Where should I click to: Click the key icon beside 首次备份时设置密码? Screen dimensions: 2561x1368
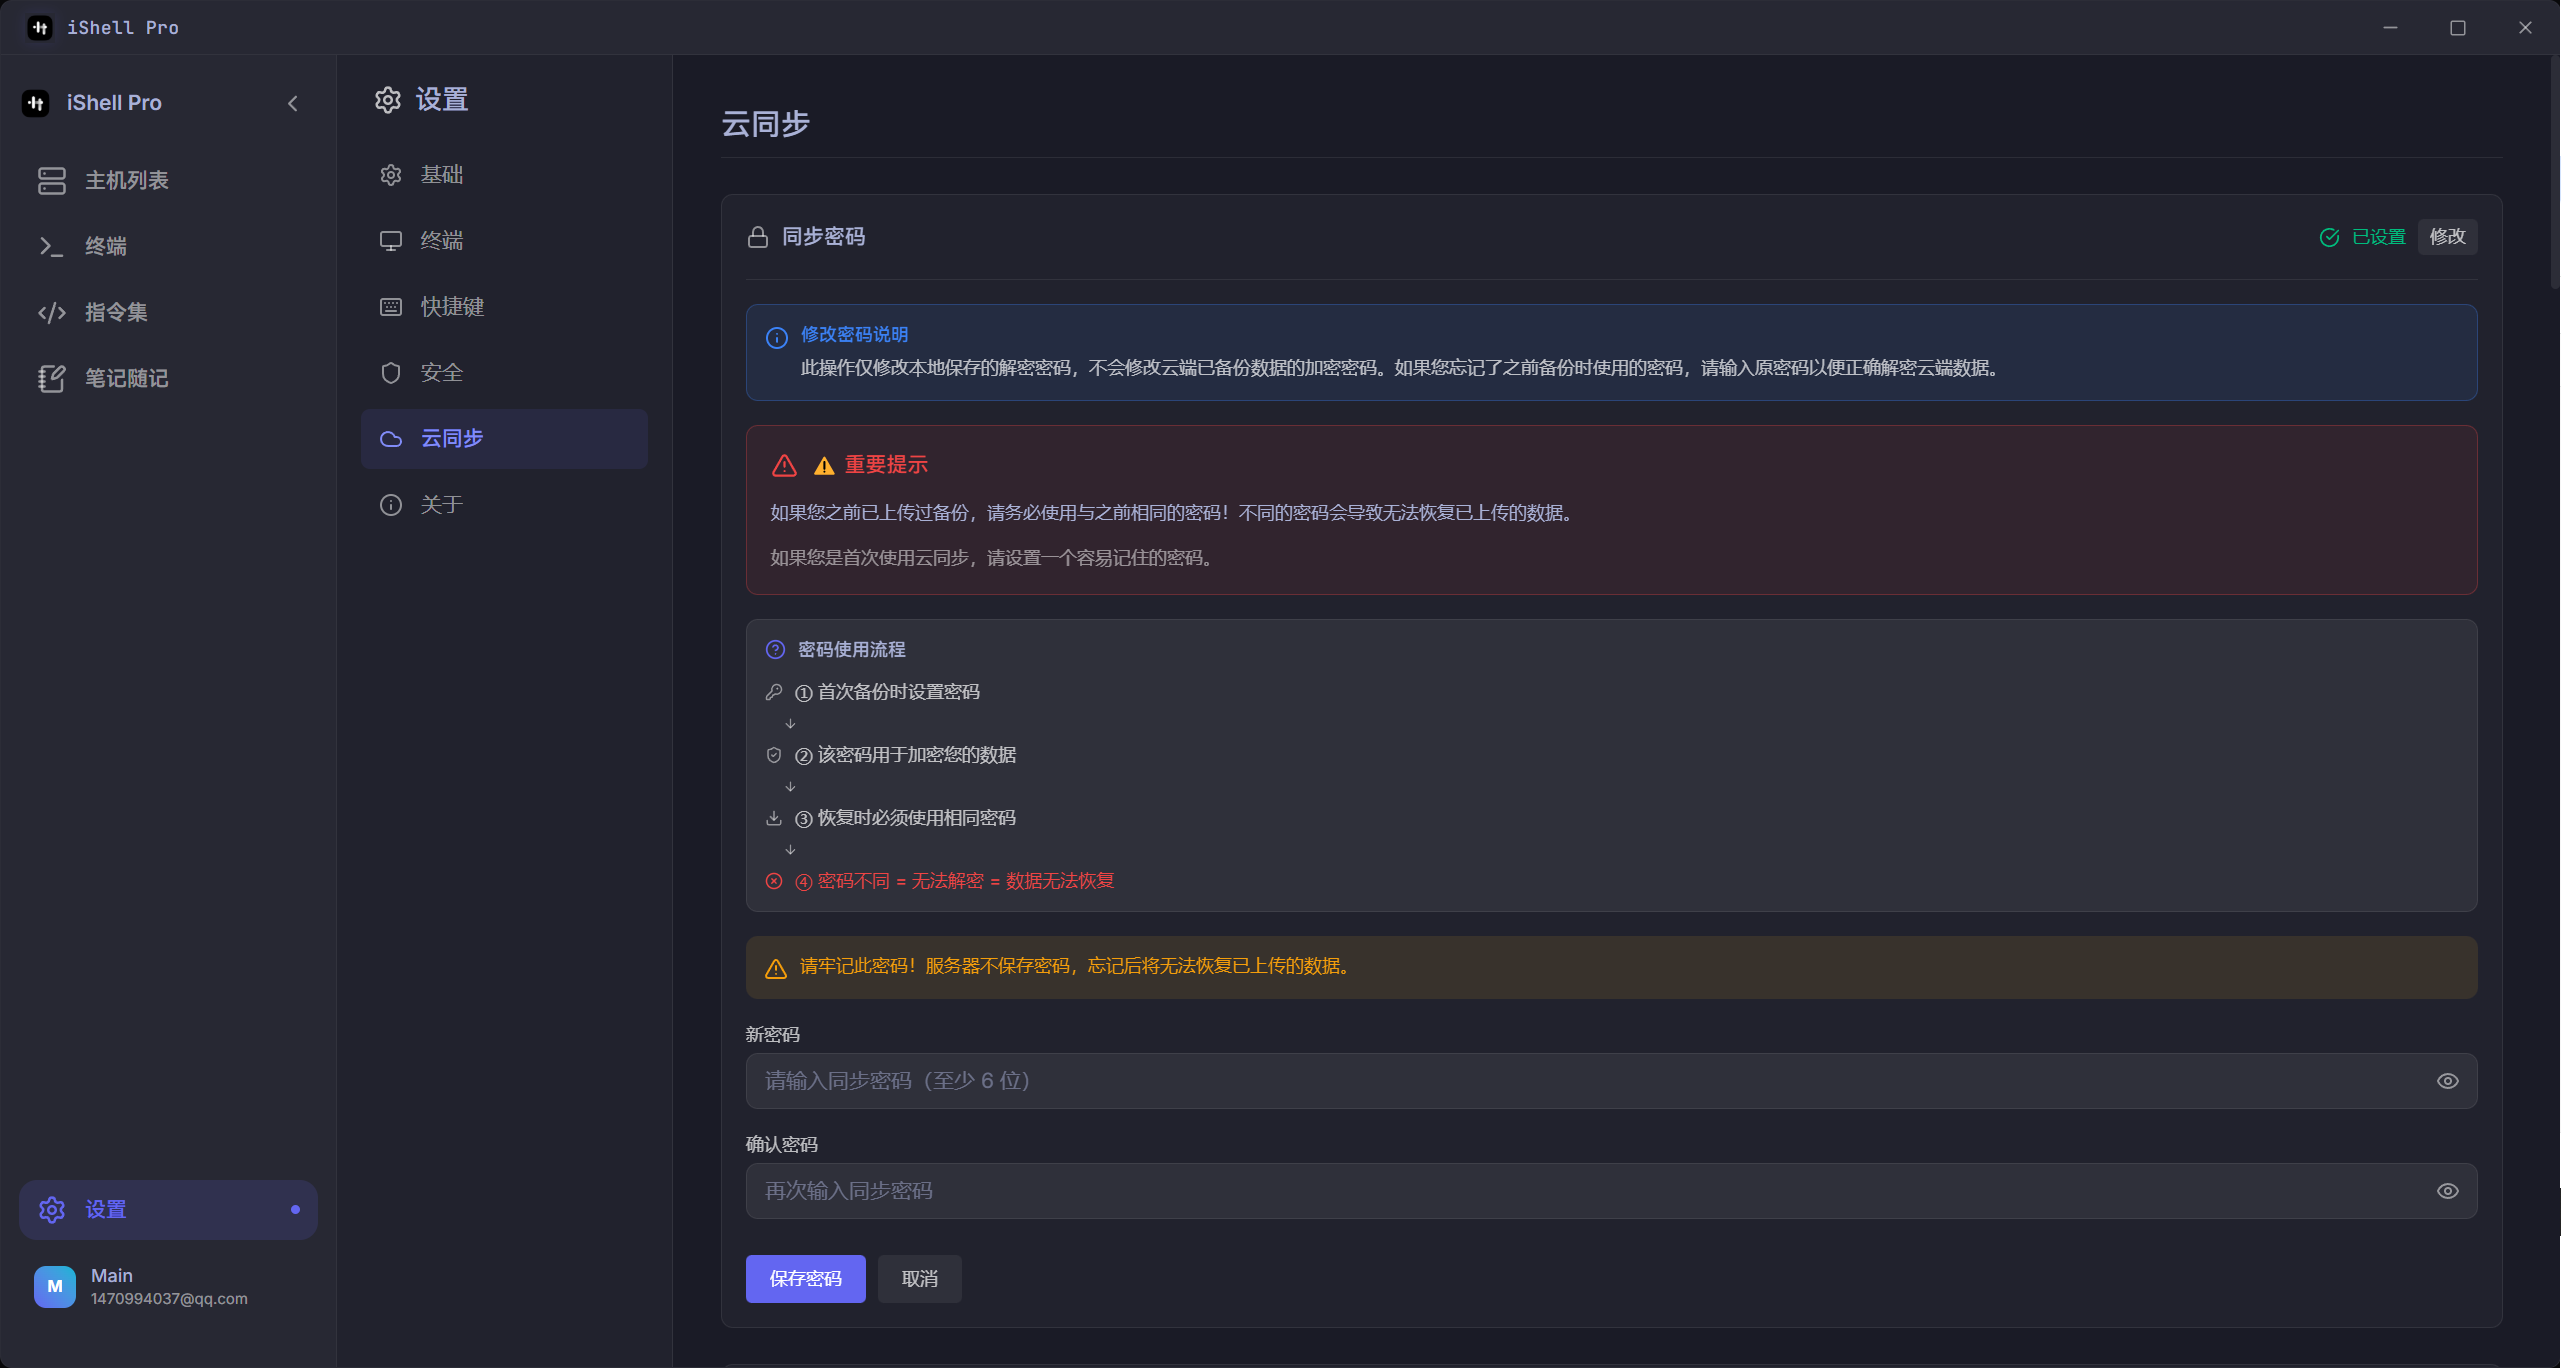[774, 692]
